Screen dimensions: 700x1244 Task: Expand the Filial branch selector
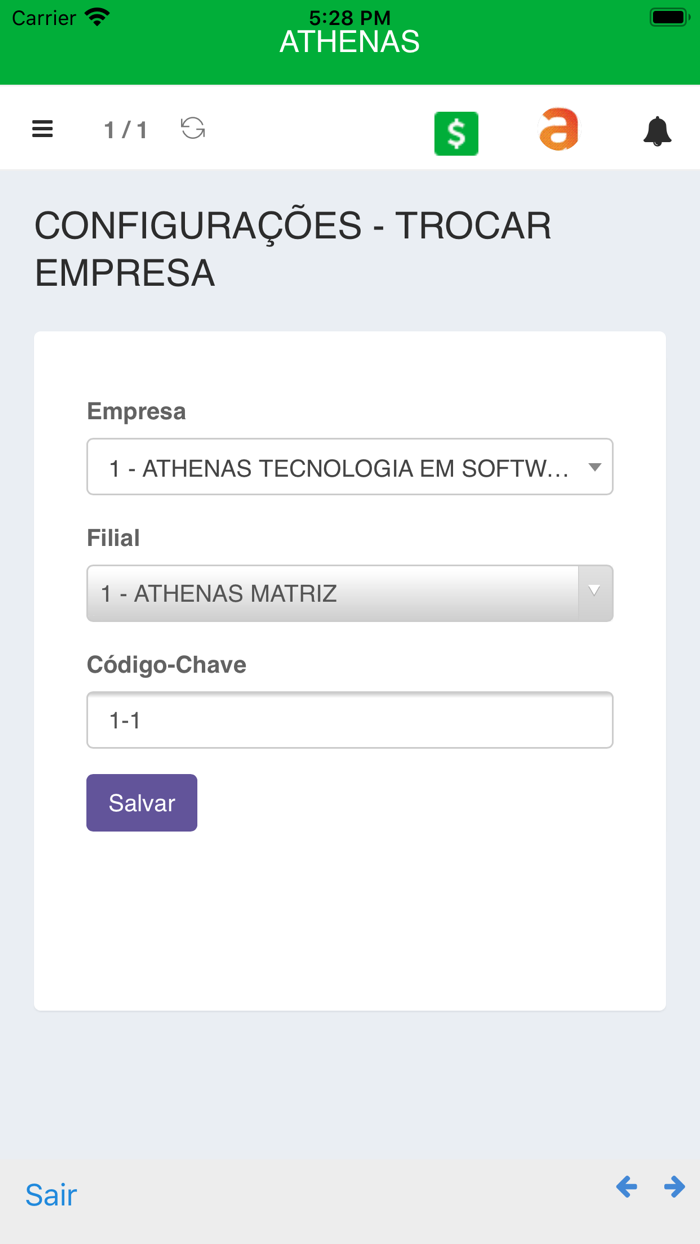350,593
